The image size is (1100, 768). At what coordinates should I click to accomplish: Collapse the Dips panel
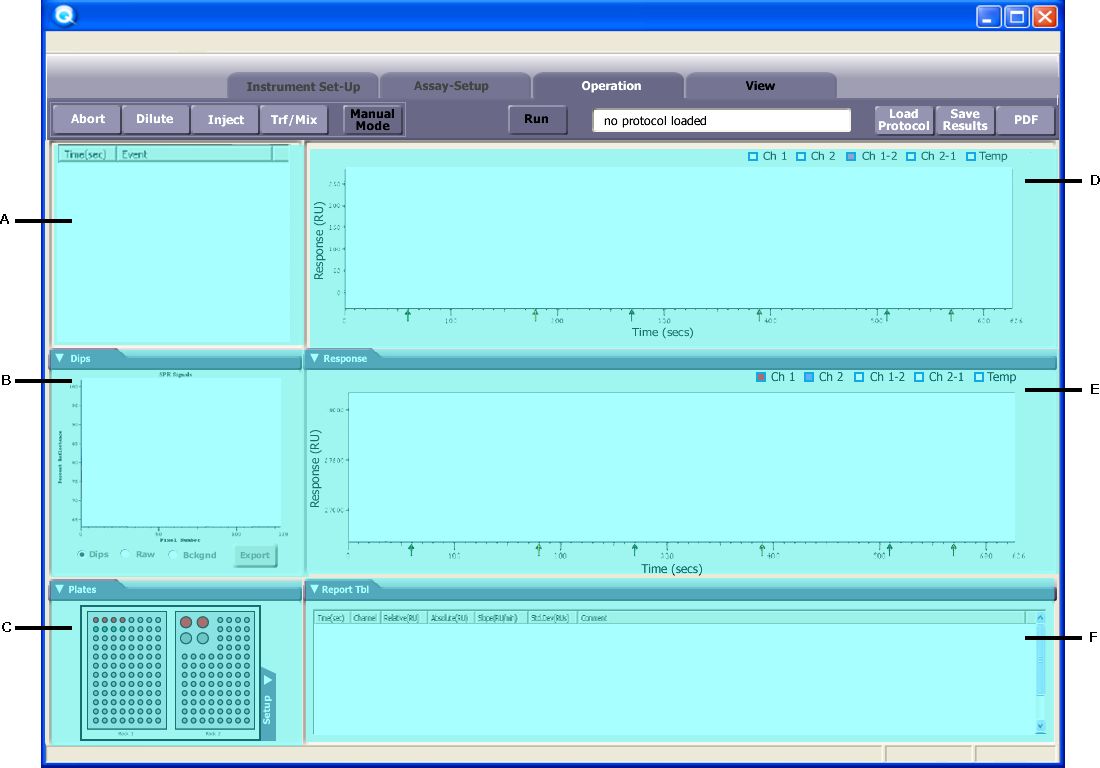pos(60,358)
